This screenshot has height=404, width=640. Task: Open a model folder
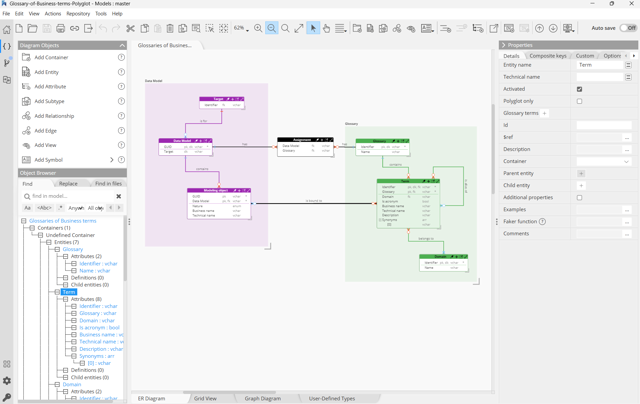33,28
